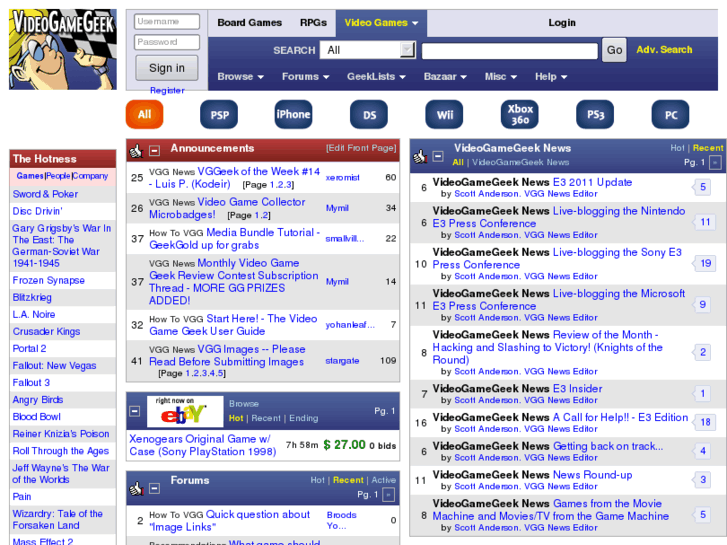Filter games by iPhone platform

[293, 114]
